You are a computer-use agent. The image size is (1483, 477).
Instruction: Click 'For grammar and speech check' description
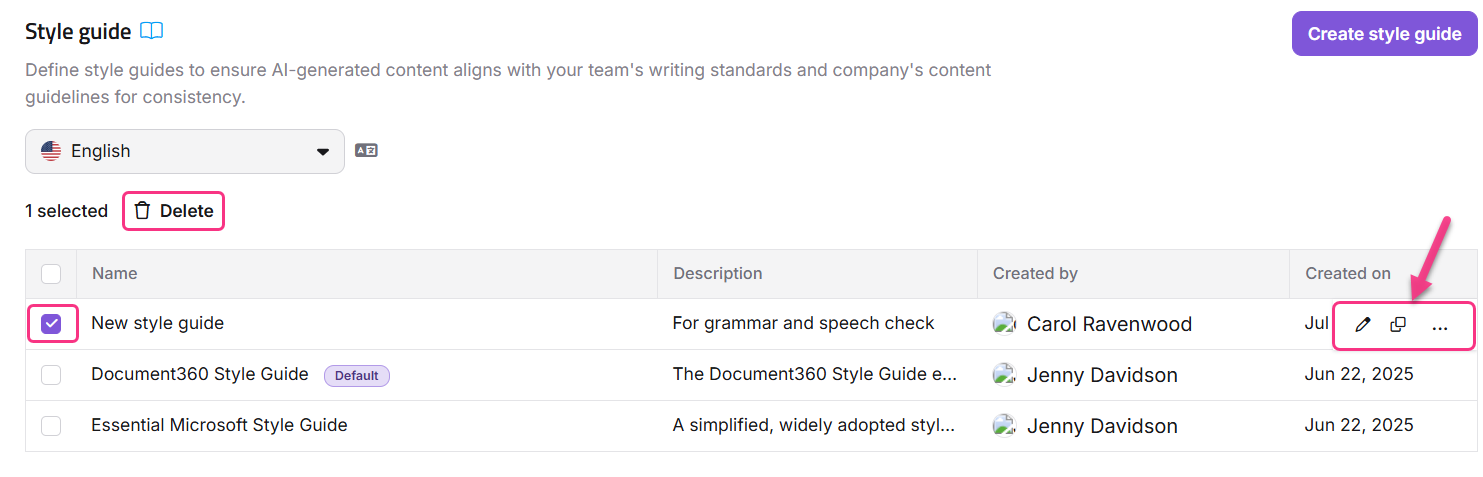tap(803, 323)
